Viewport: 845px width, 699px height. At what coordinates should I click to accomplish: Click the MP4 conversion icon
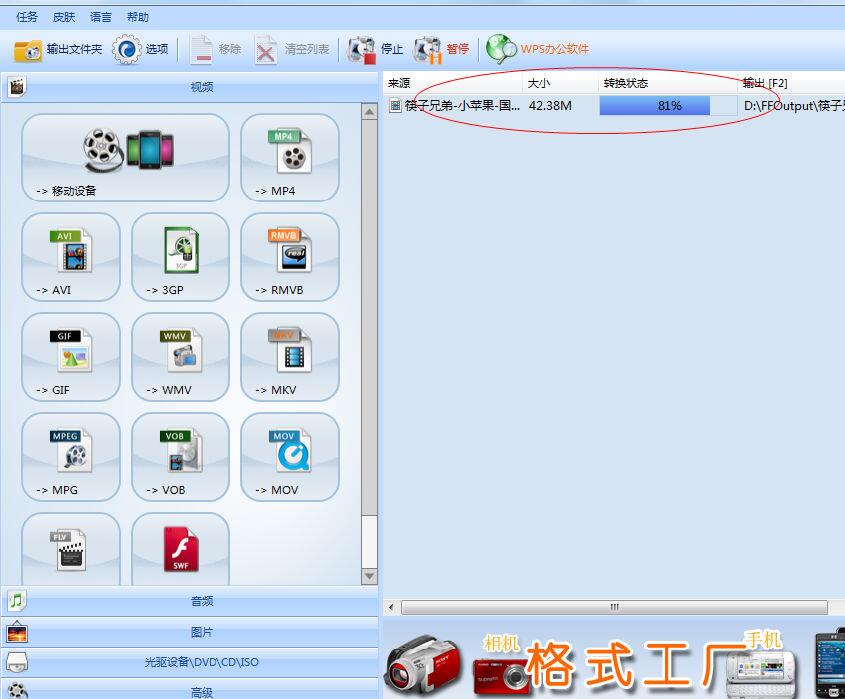click(290, 157)
